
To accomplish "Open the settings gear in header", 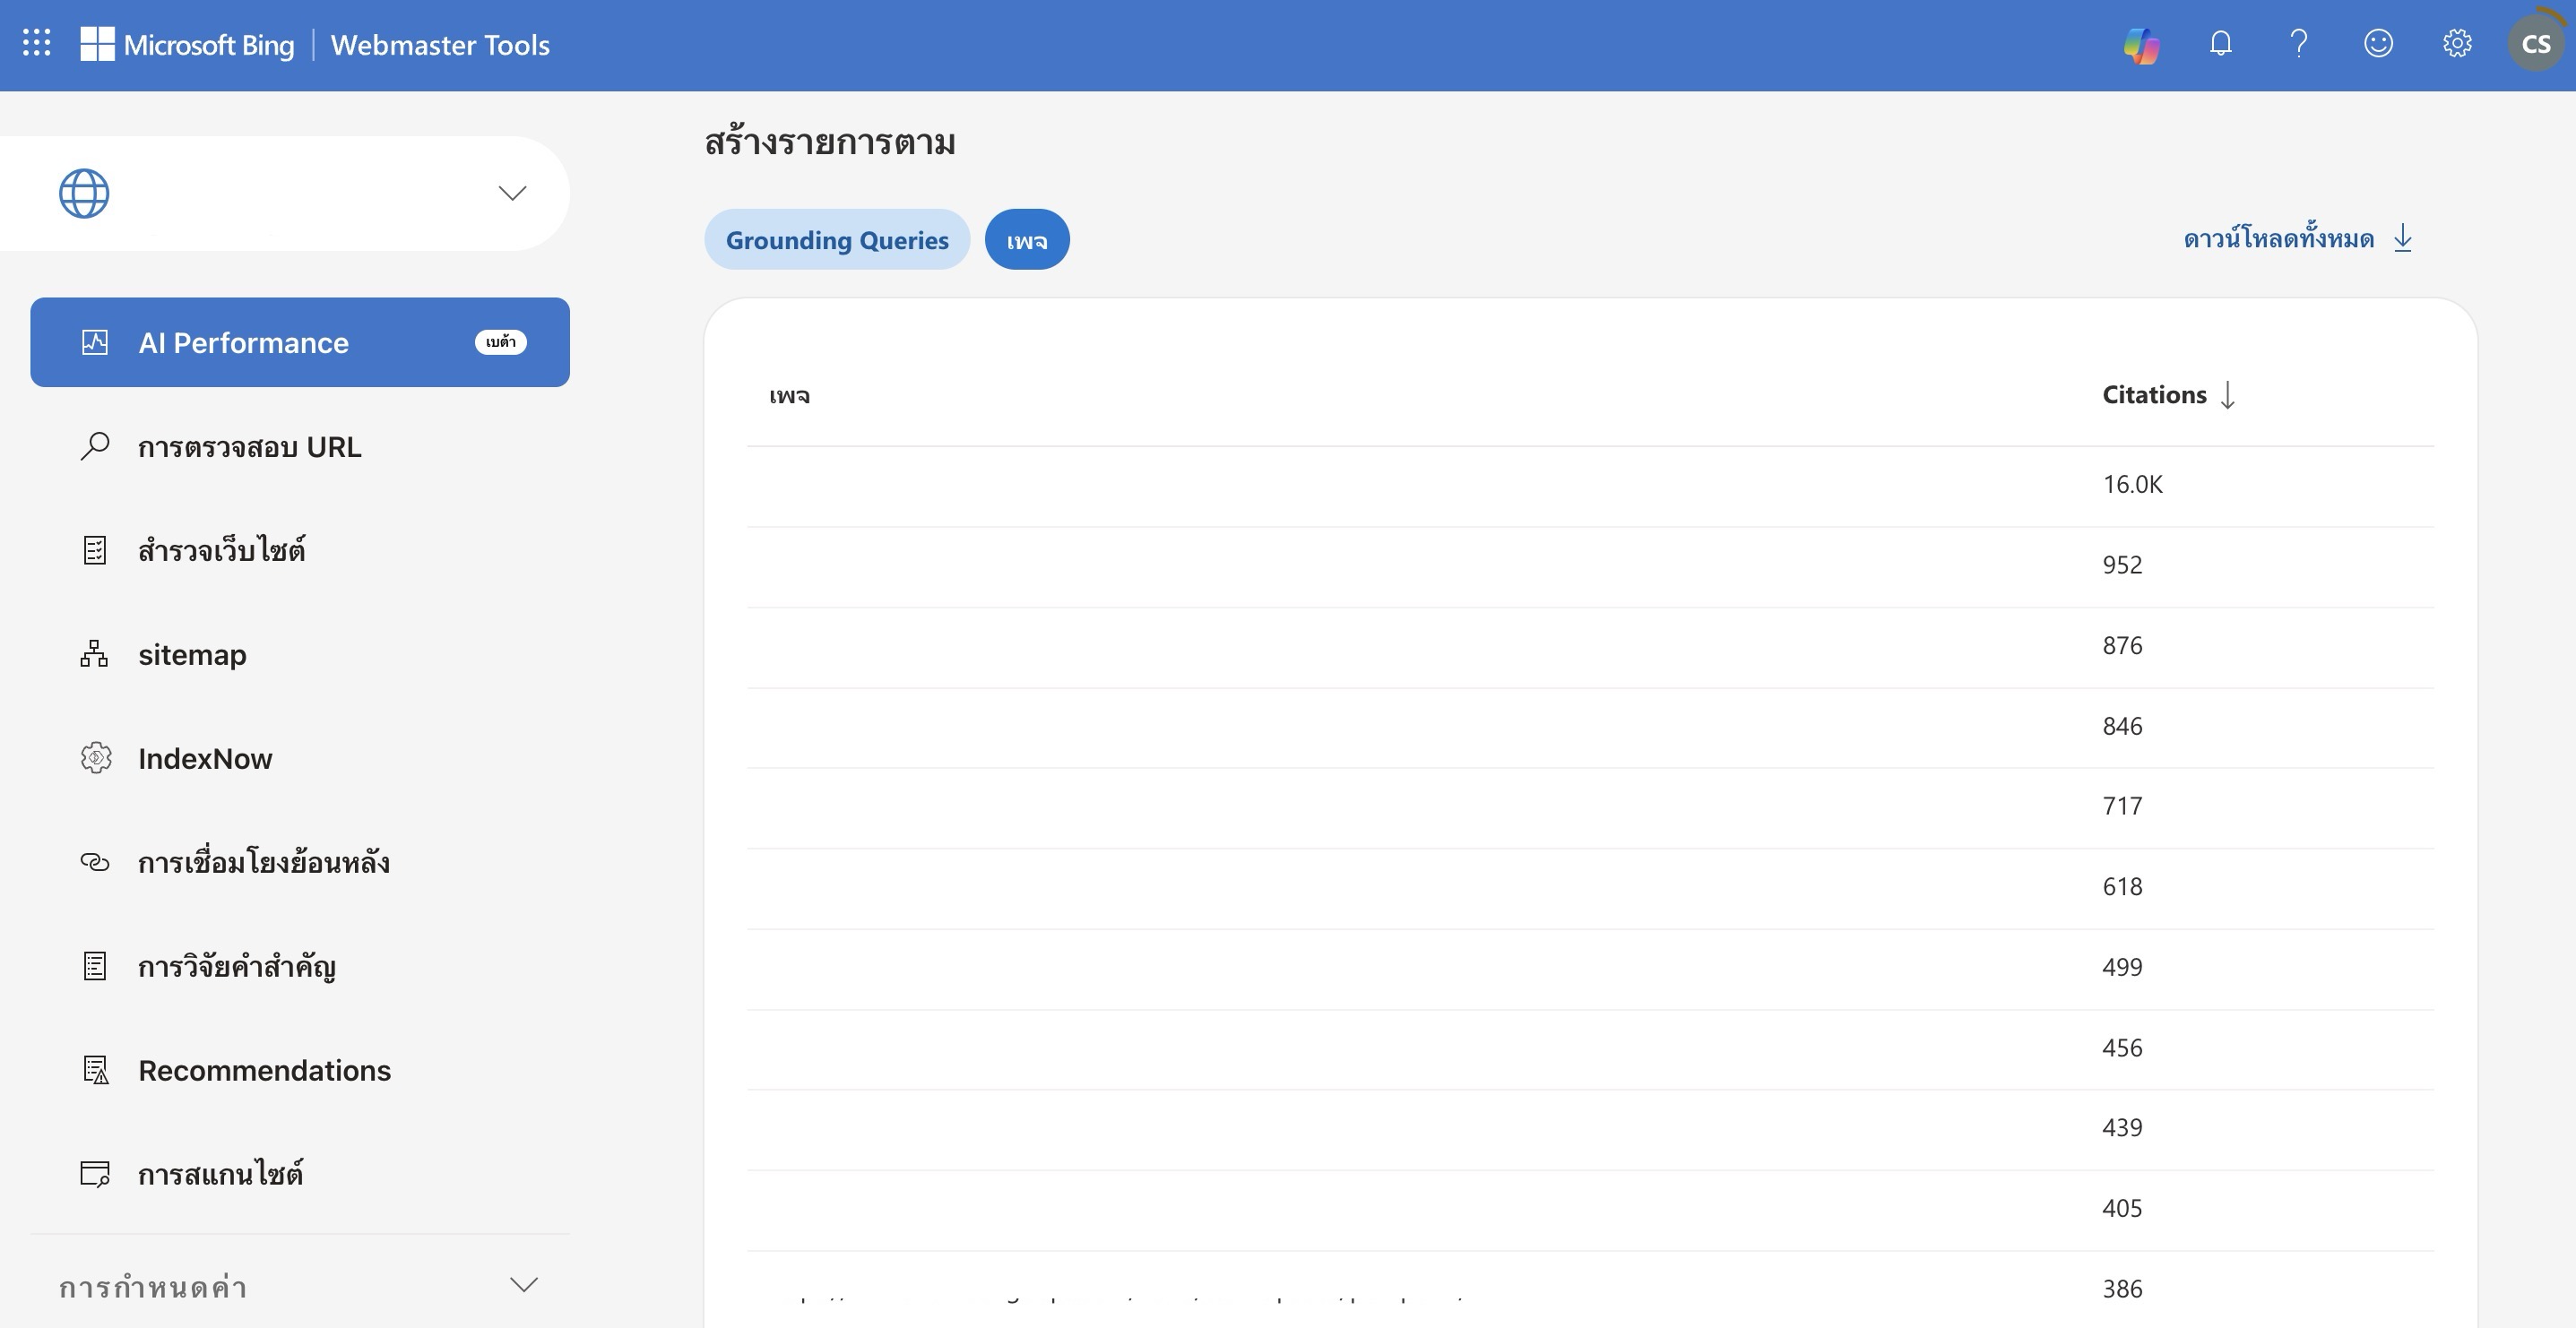I will [x=2456, y=44].
